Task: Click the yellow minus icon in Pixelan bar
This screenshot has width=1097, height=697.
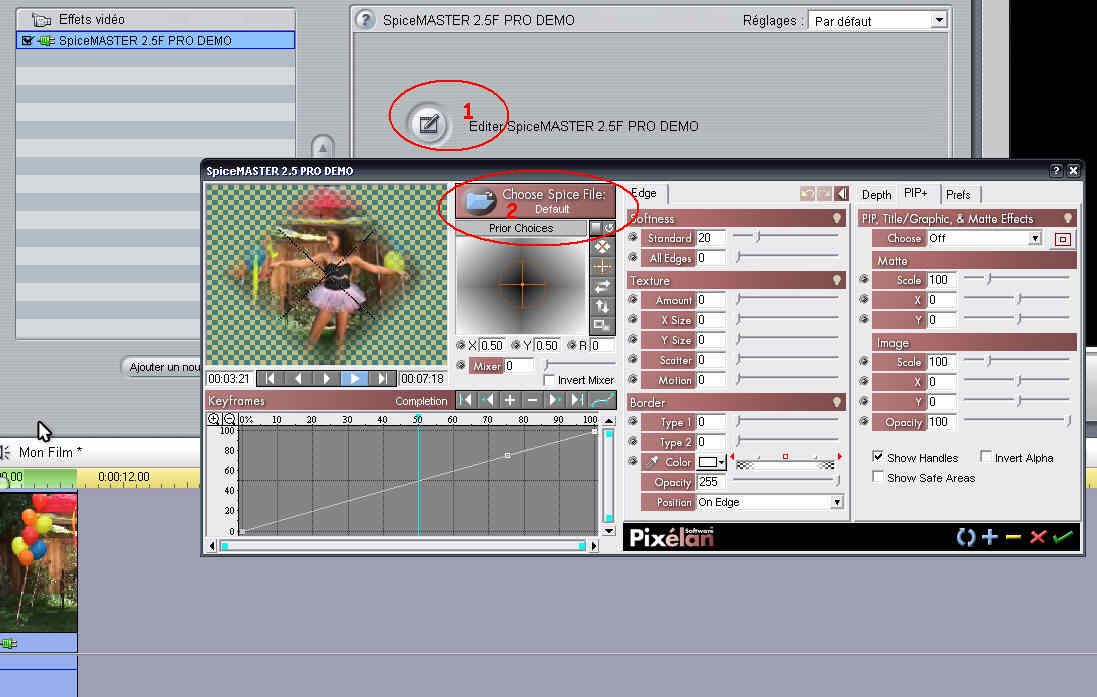Action: pos(1013,537)
